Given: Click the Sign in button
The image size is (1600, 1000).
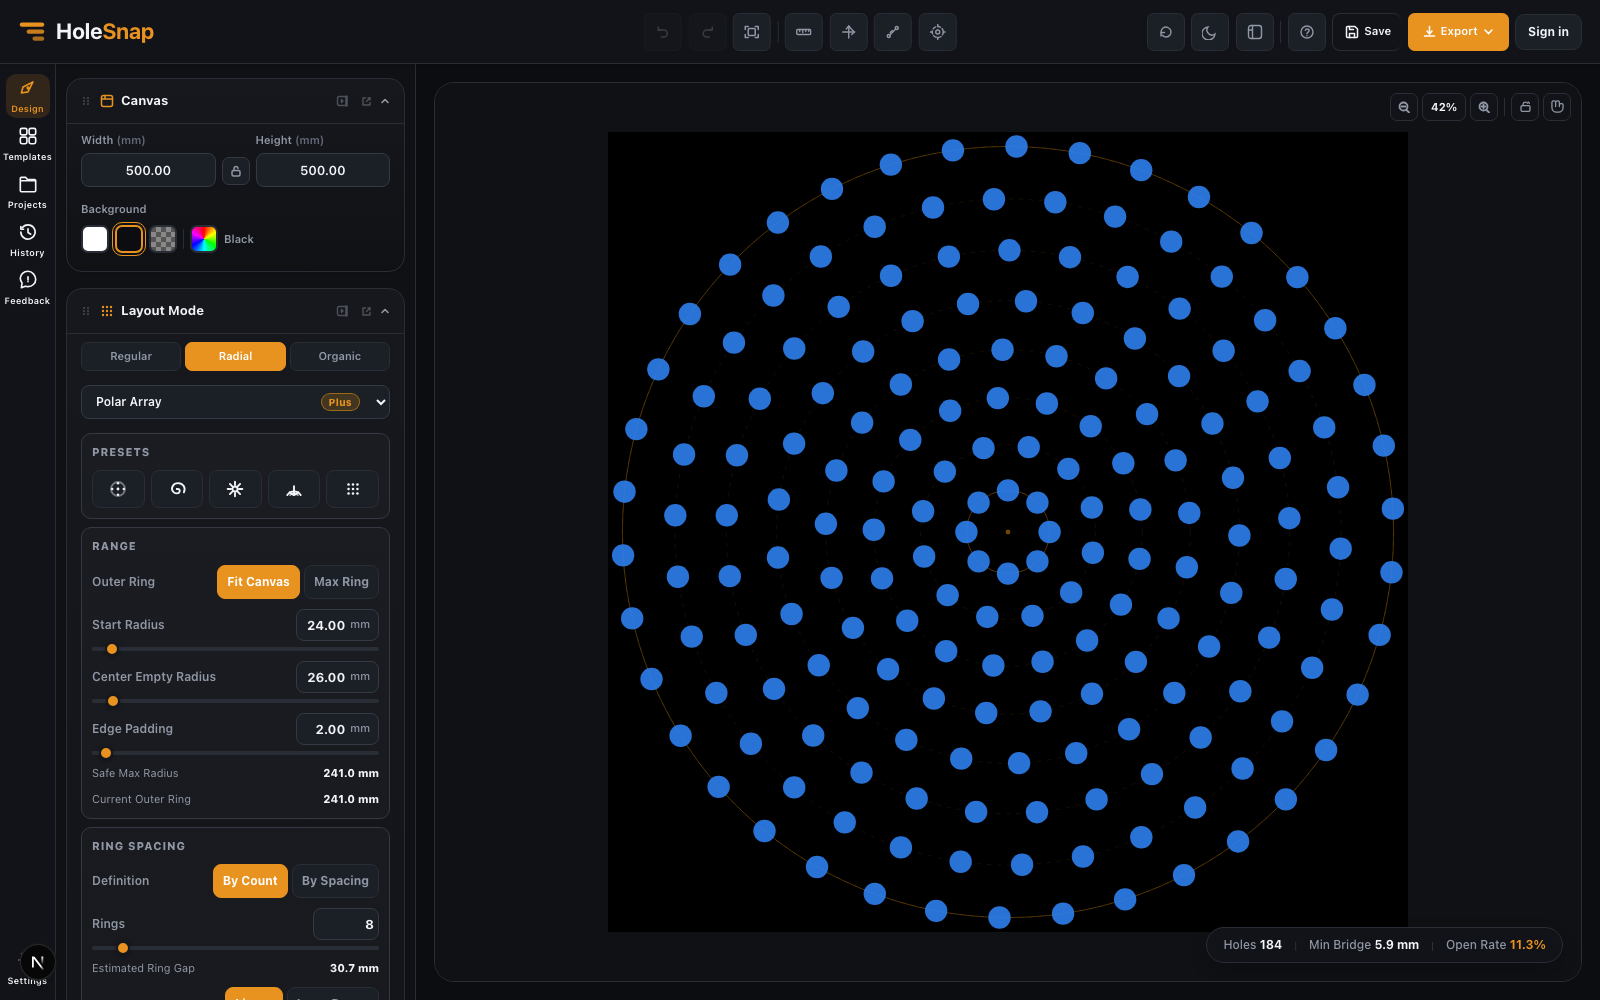Looking at the screenshot, I should pyautogui.click(x=1548, y=32).
